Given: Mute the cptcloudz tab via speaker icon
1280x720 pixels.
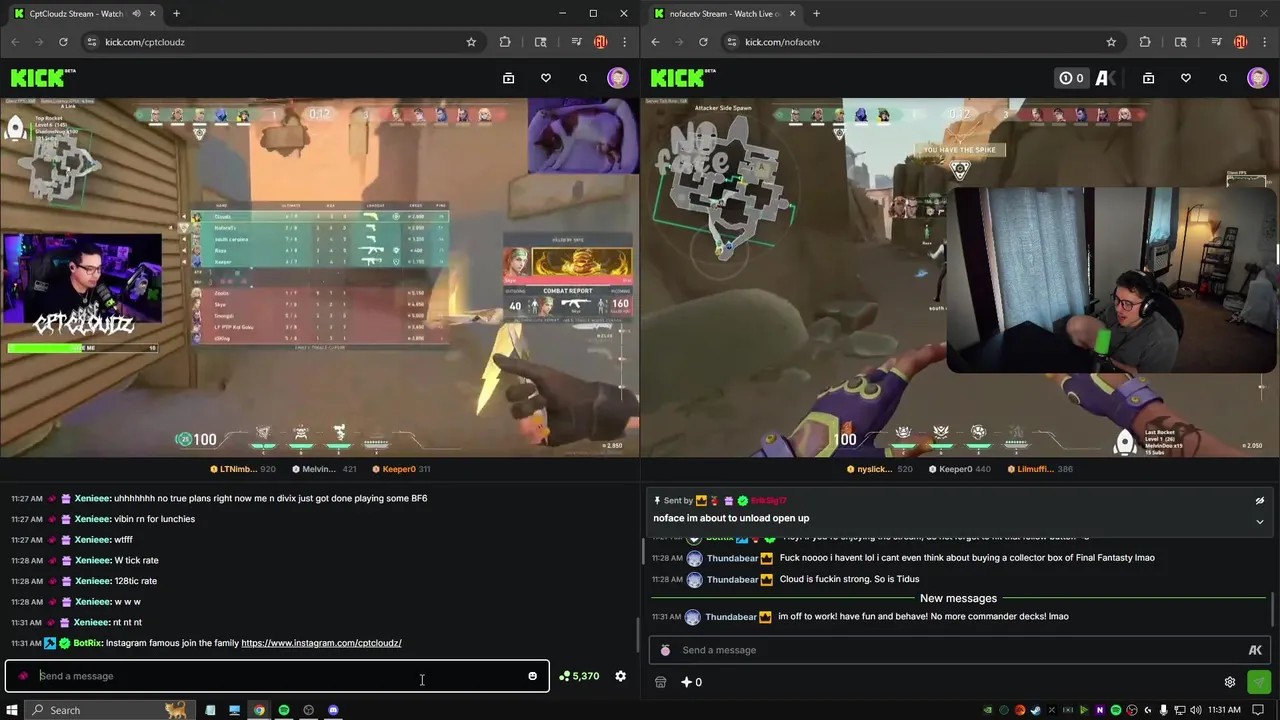Looking at the screenshot, I should pyautogui.click(x=136, y=14).
